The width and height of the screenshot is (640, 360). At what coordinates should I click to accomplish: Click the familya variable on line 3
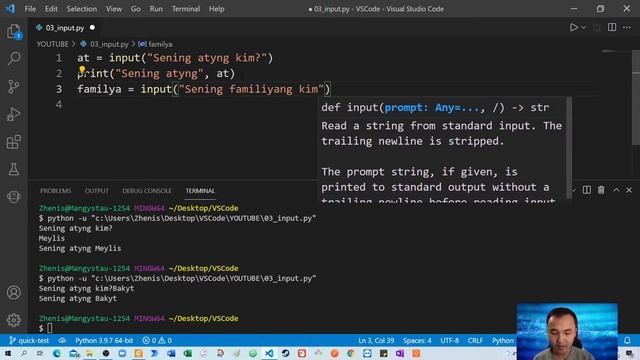99,89
